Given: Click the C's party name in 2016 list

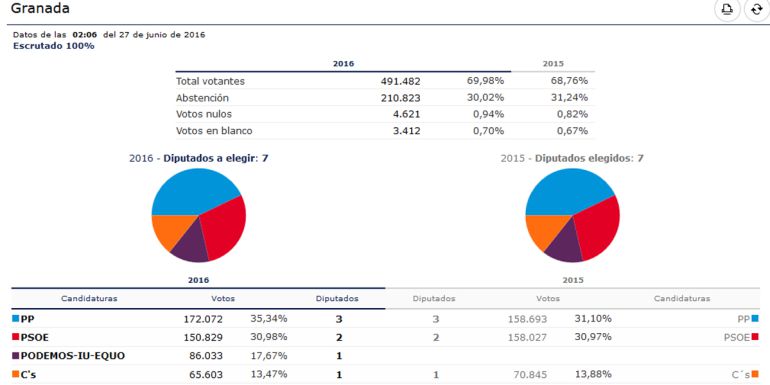Looking at the screenshot, I should (x=28, y=375).
